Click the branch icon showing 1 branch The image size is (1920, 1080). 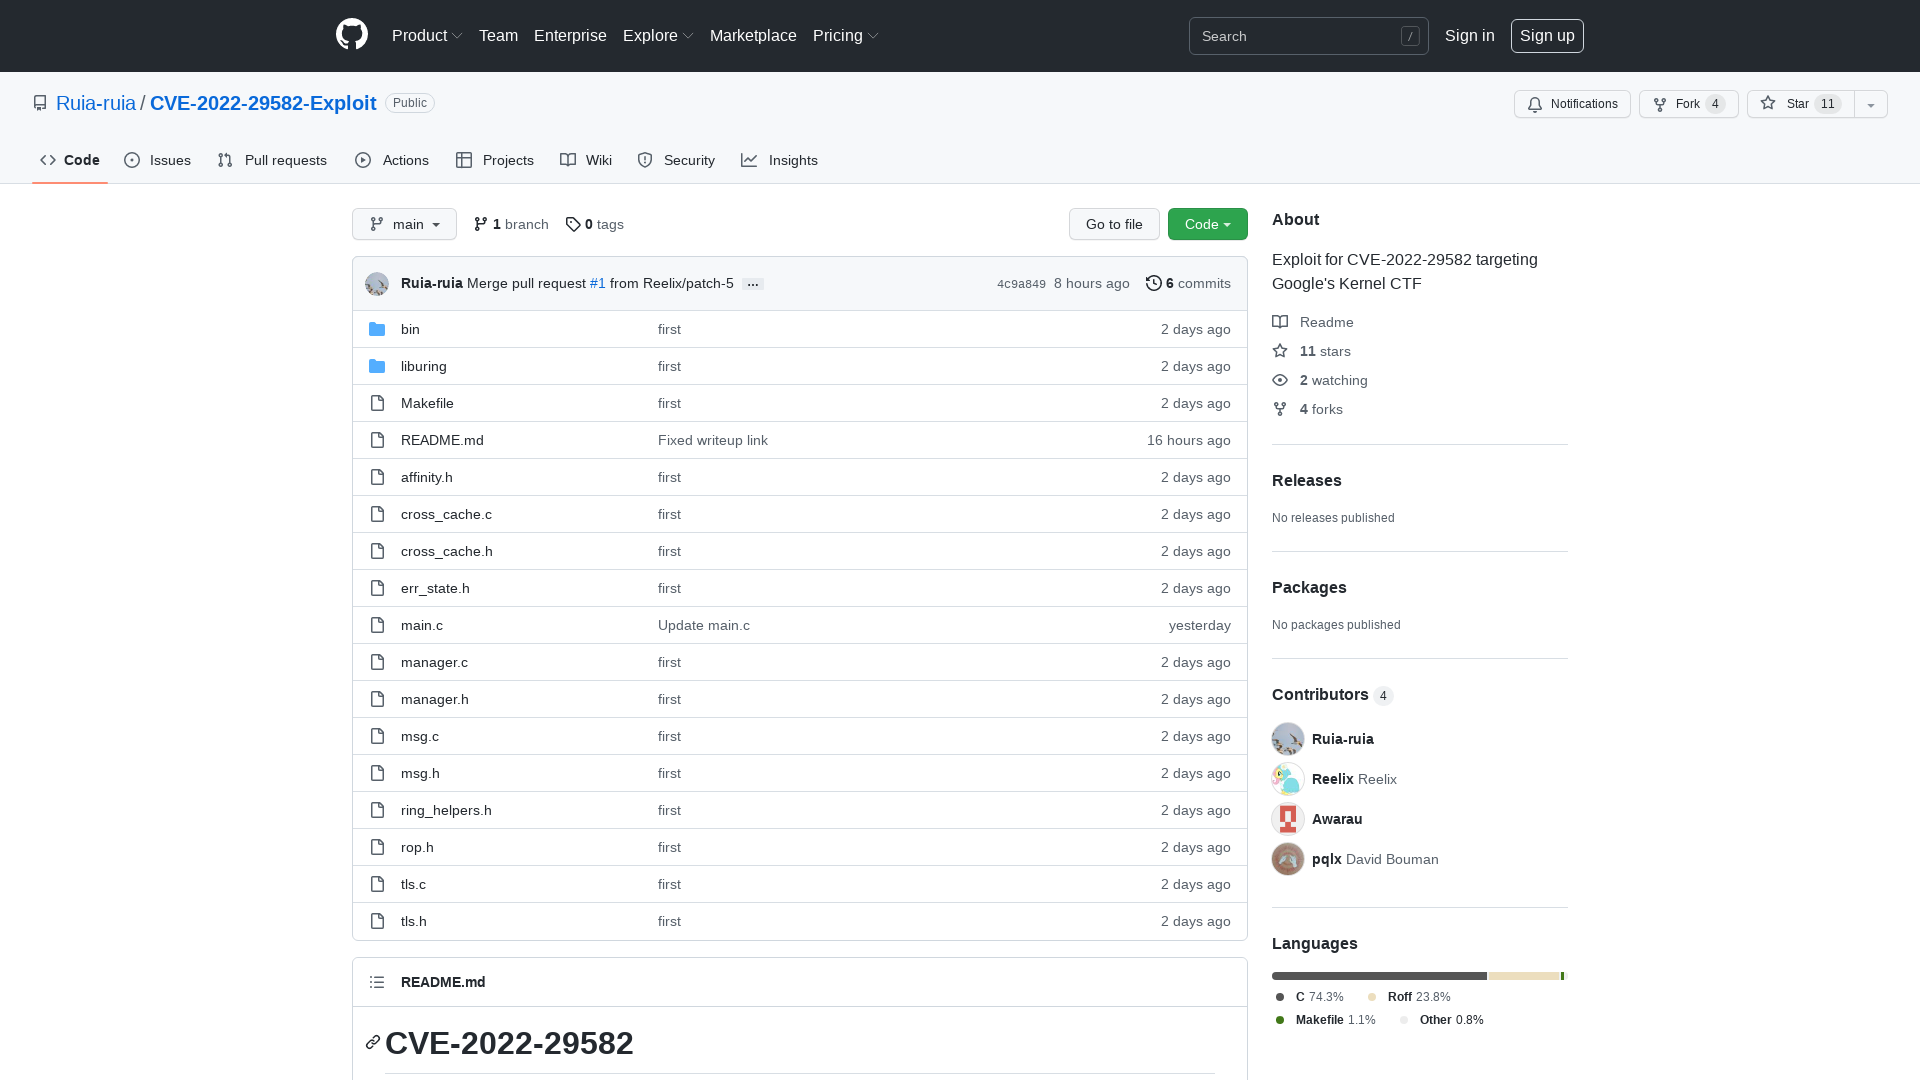[482, 224]
